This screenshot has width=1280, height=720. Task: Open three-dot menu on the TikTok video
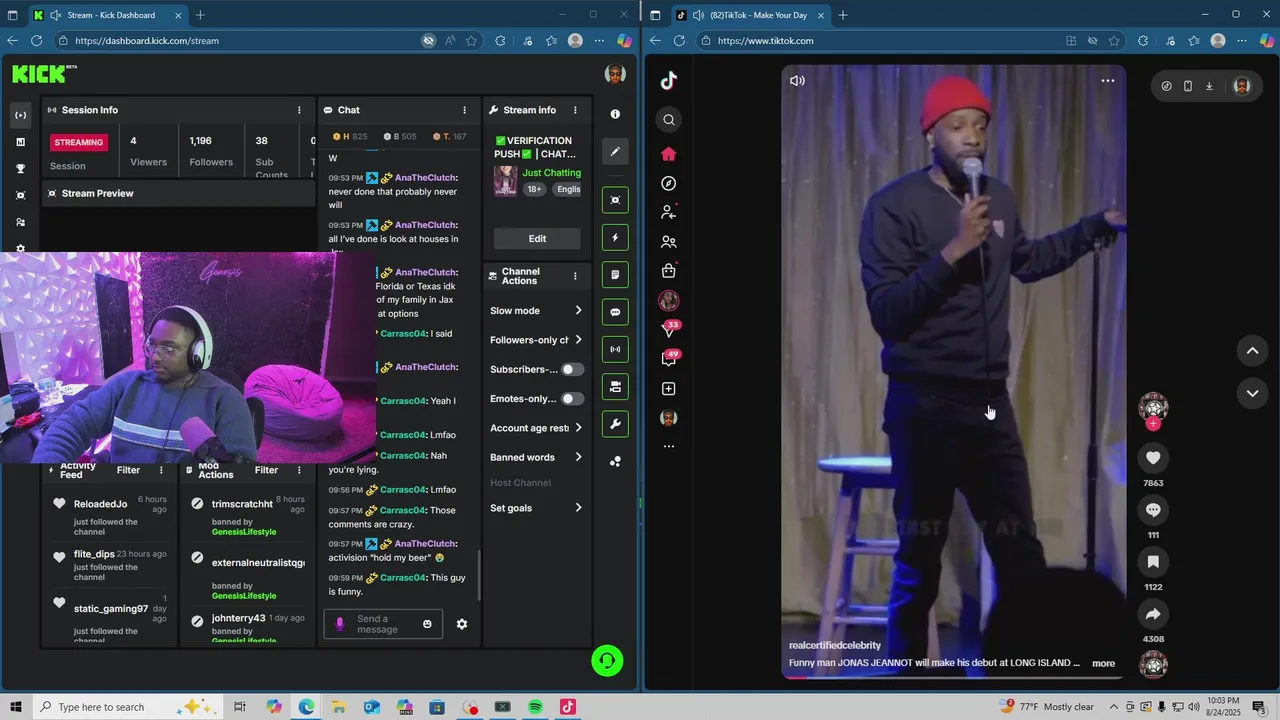click(1108, 81)
